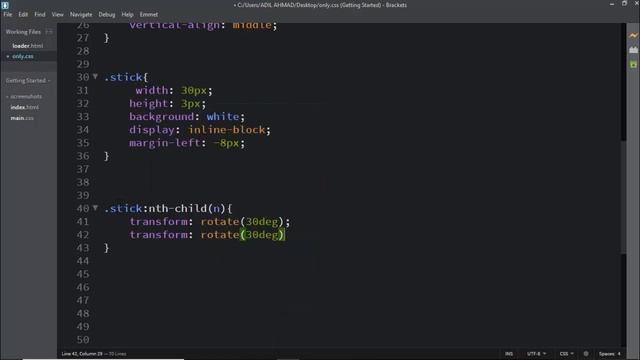Click the height property on line 32
Viewport: 640px width, 360px height.
(x=149, y=104)
